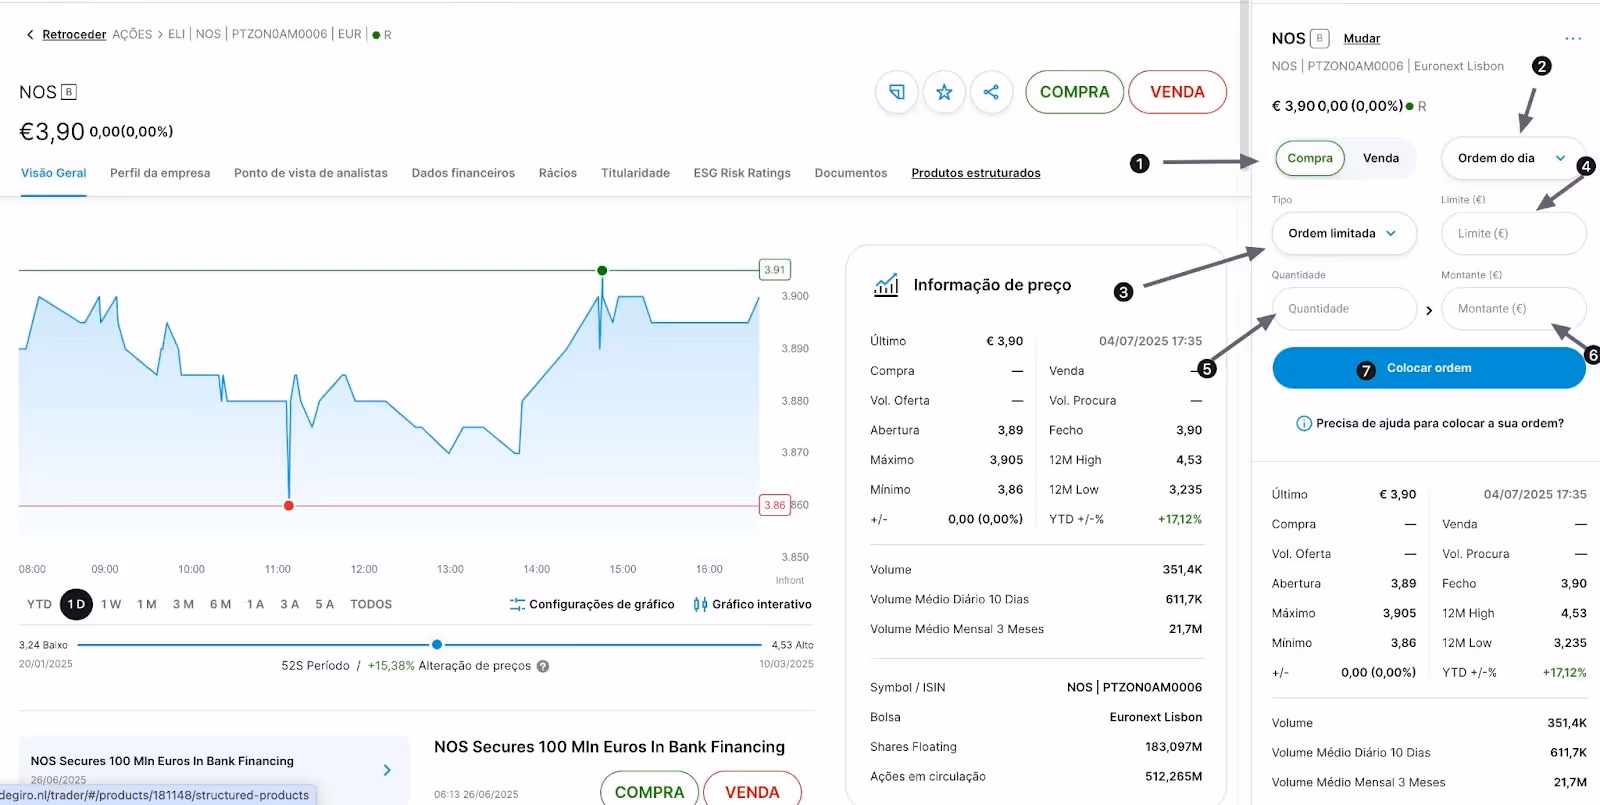
Task: Click arrow between Quantidade and Montante fields
Action: pyautogui.click(x=1429, y=310)
